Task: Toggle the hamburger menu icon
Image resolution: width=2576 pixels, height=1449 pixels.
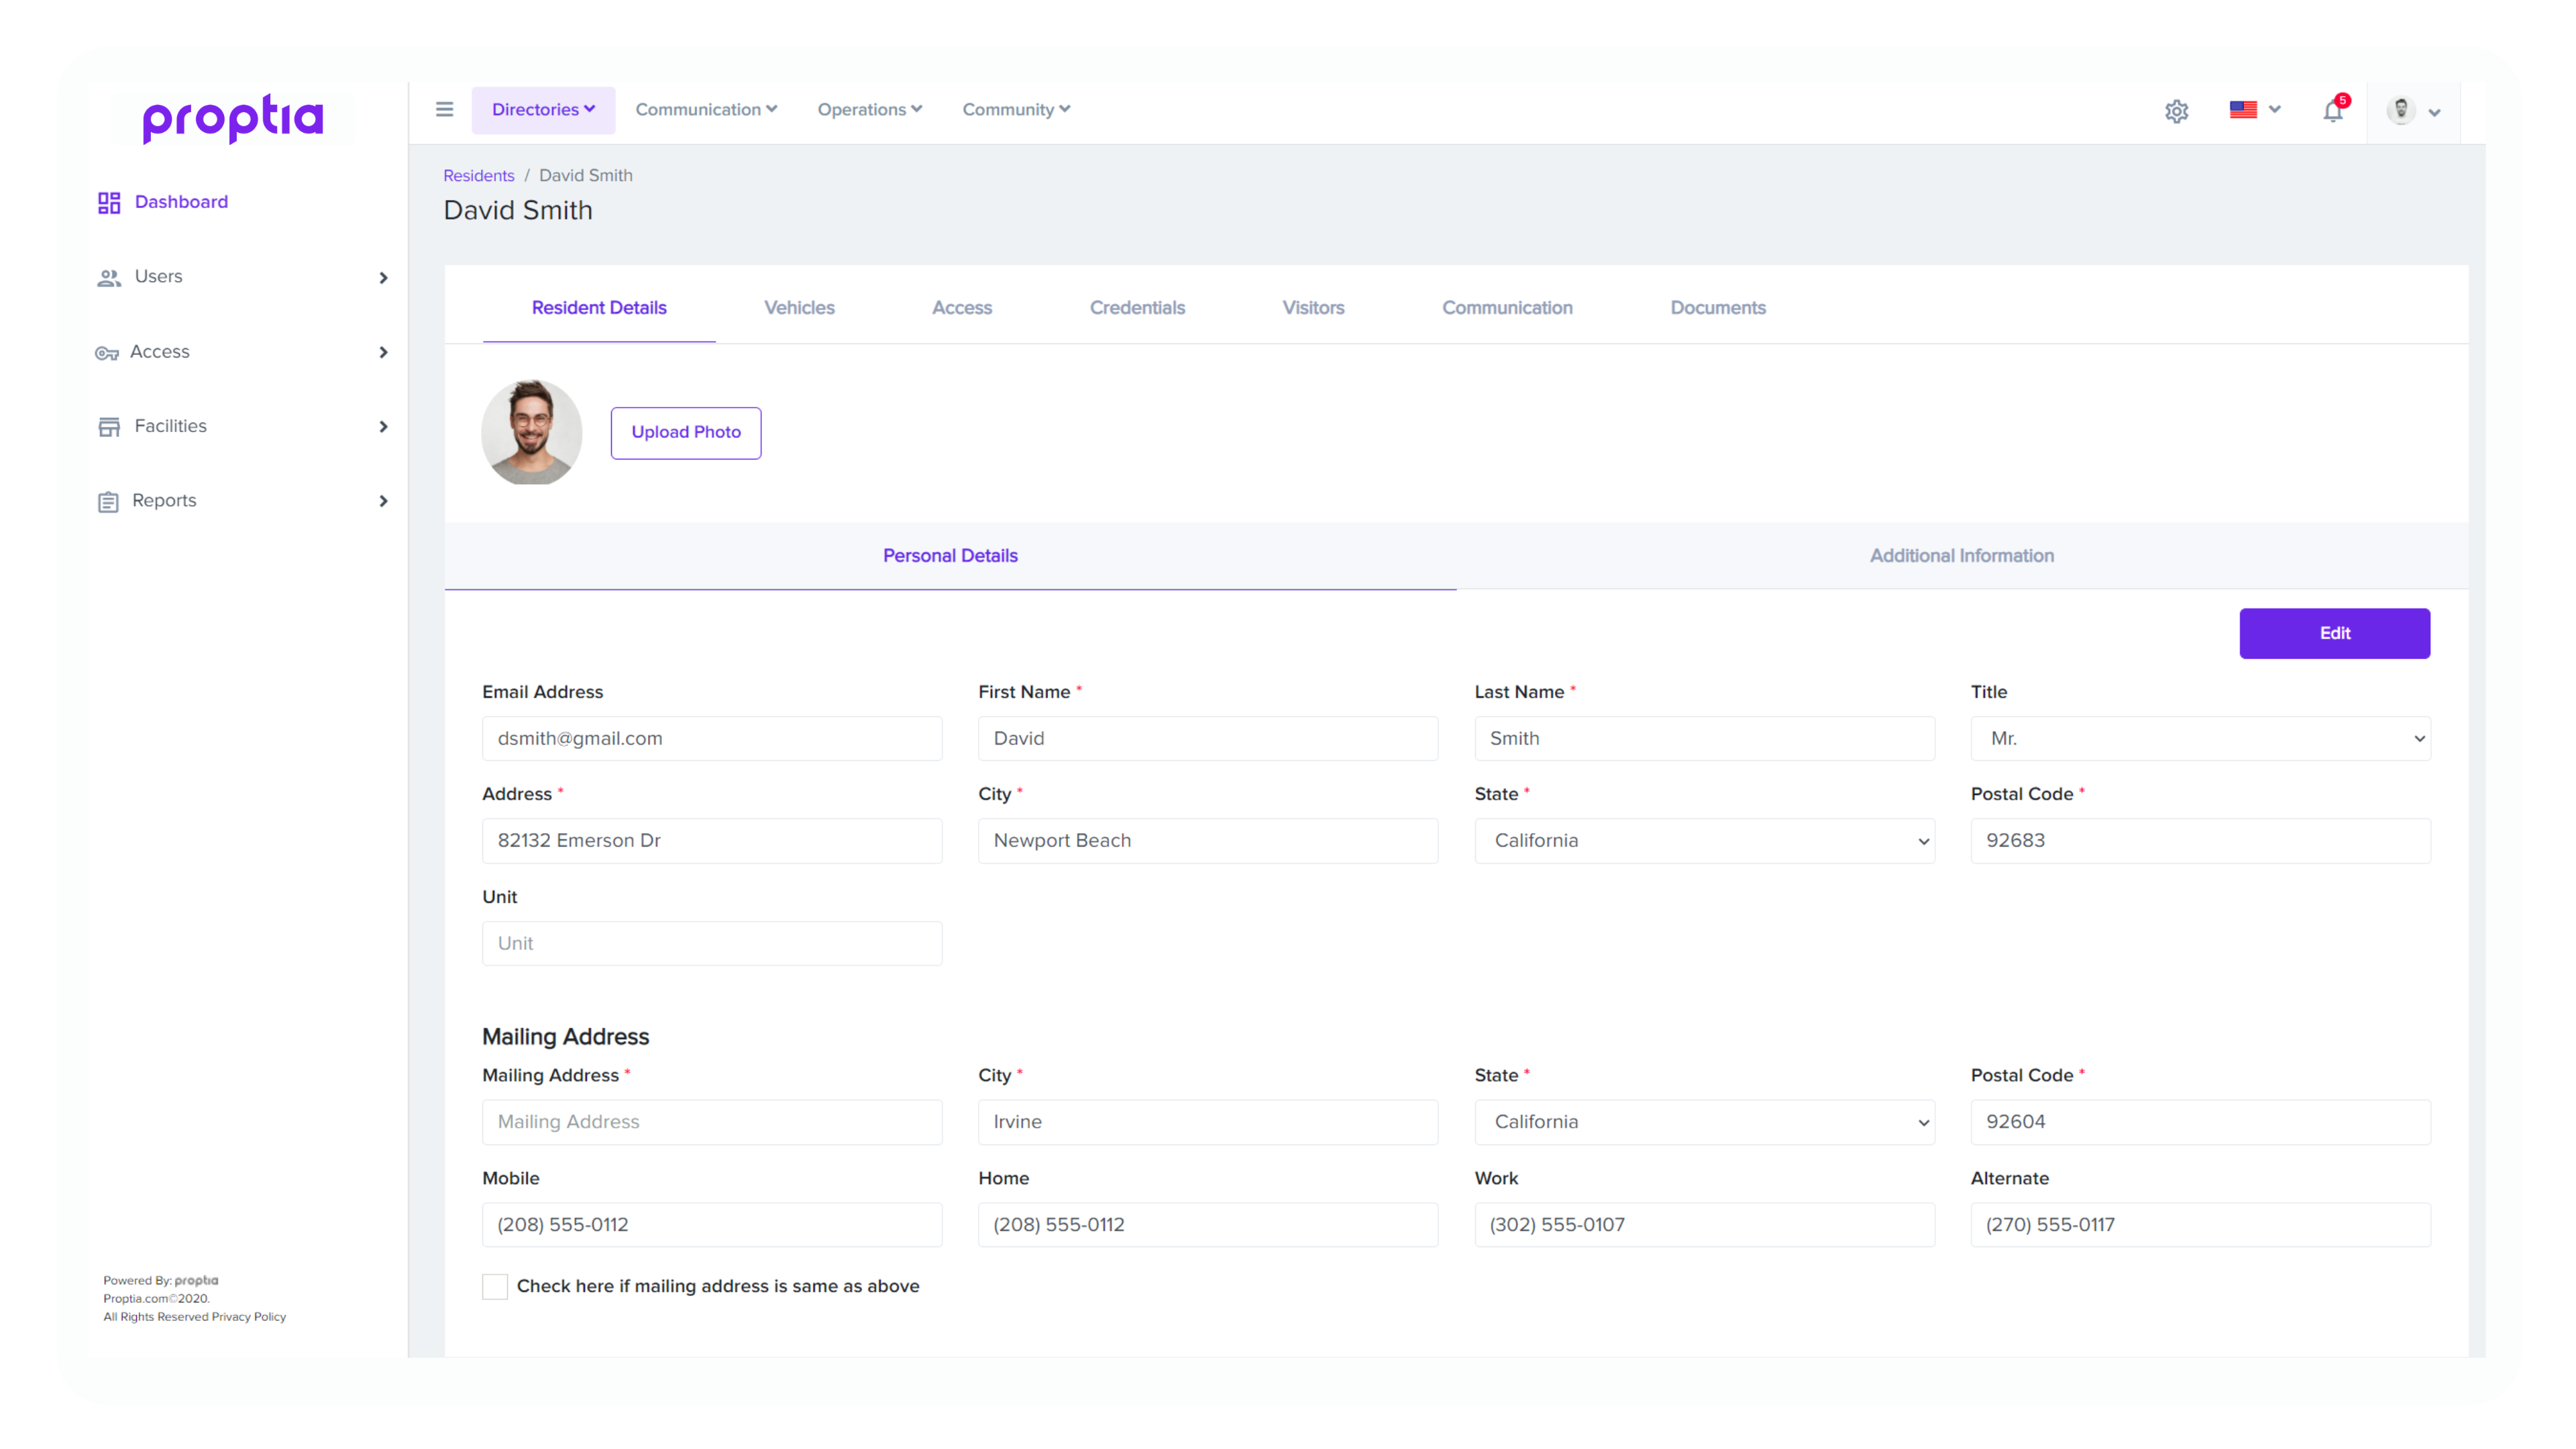Action: click(444, 110)
